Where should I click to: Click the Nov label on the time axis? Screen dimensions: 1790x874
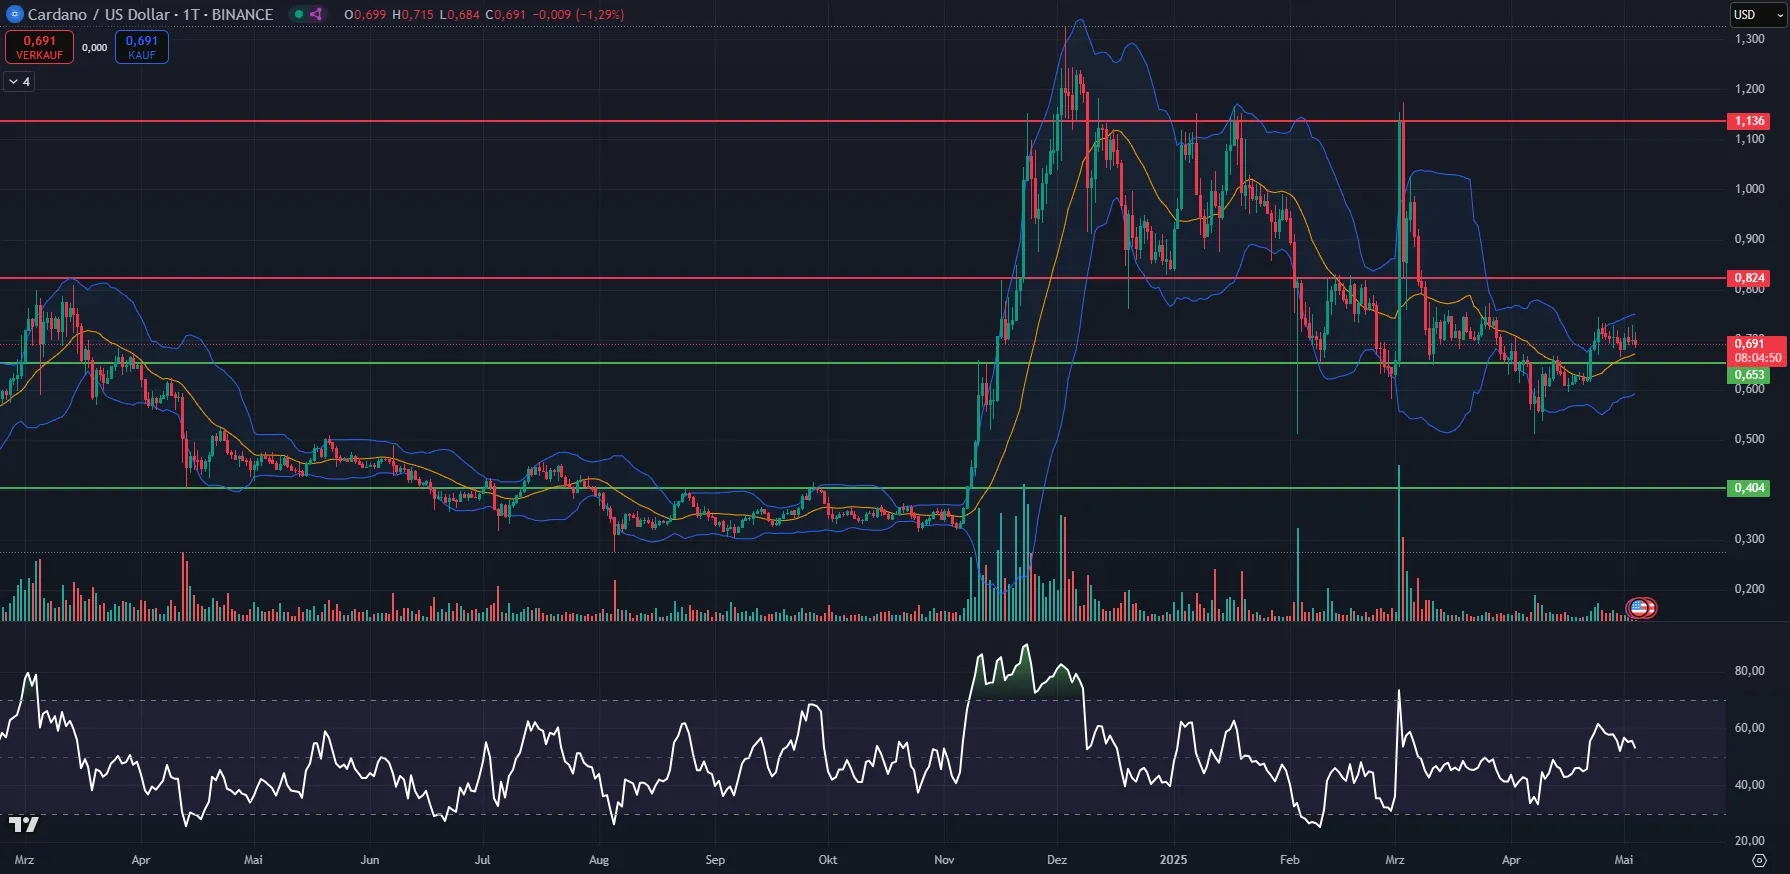[x=944, y=860]
